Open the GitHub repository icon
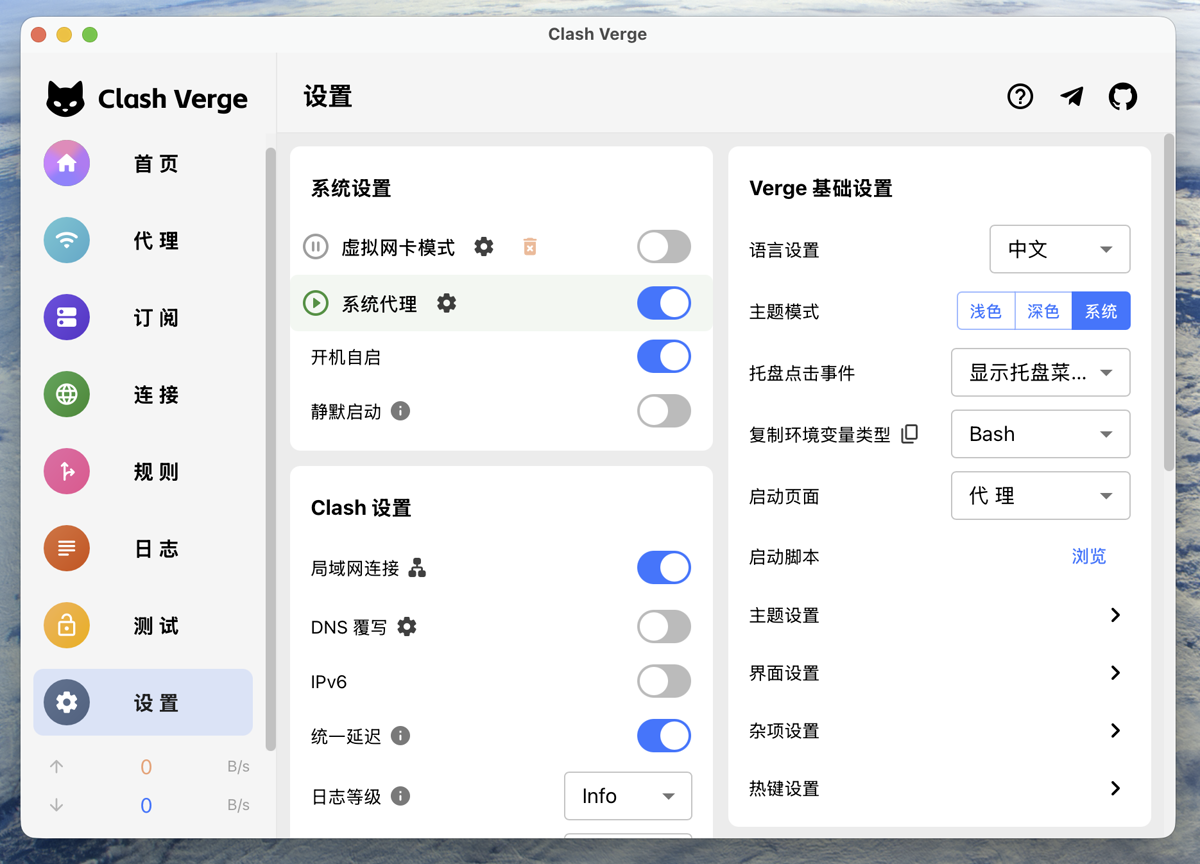This screenshot has height=864, width=1200. [x=1122, y=96]
